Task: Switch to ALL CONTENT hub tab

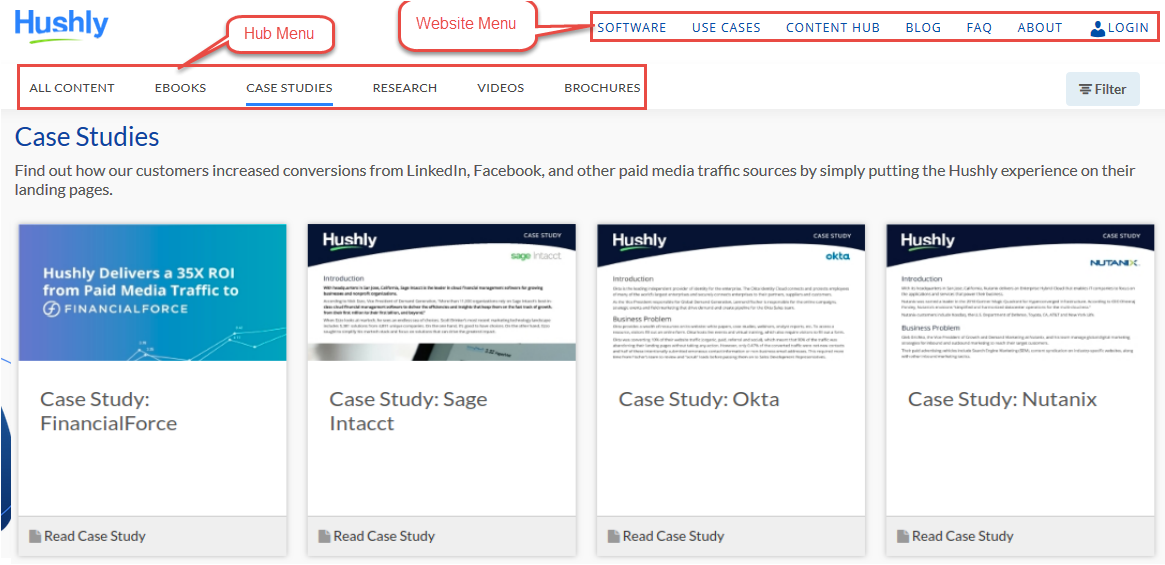Action: point(72,88)
